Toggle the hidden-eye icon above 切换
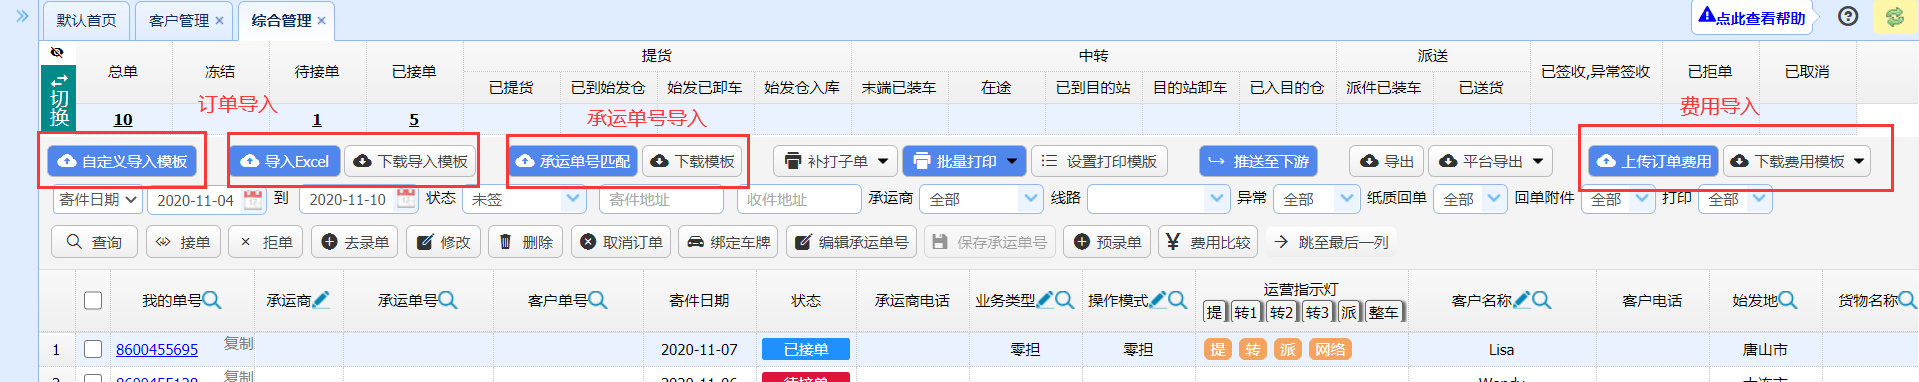 [57, 52]
